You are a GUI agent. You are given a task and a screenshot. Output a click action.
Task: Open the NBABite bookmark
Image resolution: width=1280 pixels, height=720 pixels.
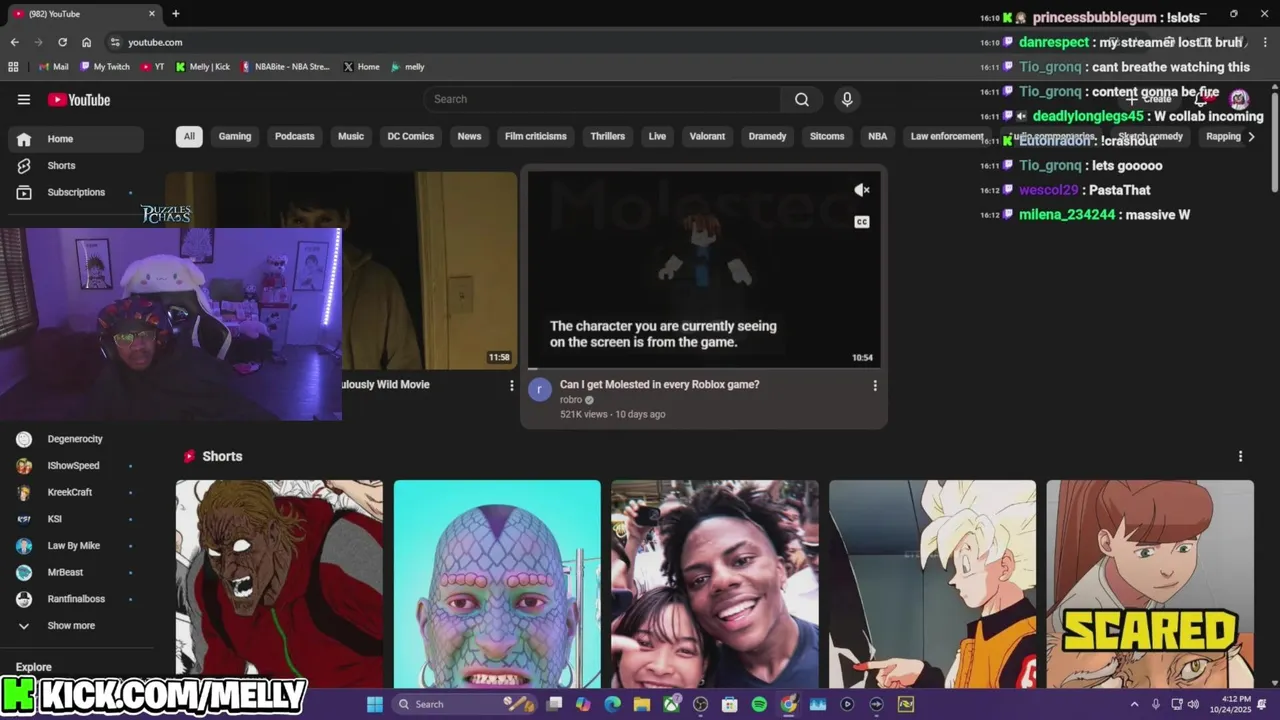point(286,67)
